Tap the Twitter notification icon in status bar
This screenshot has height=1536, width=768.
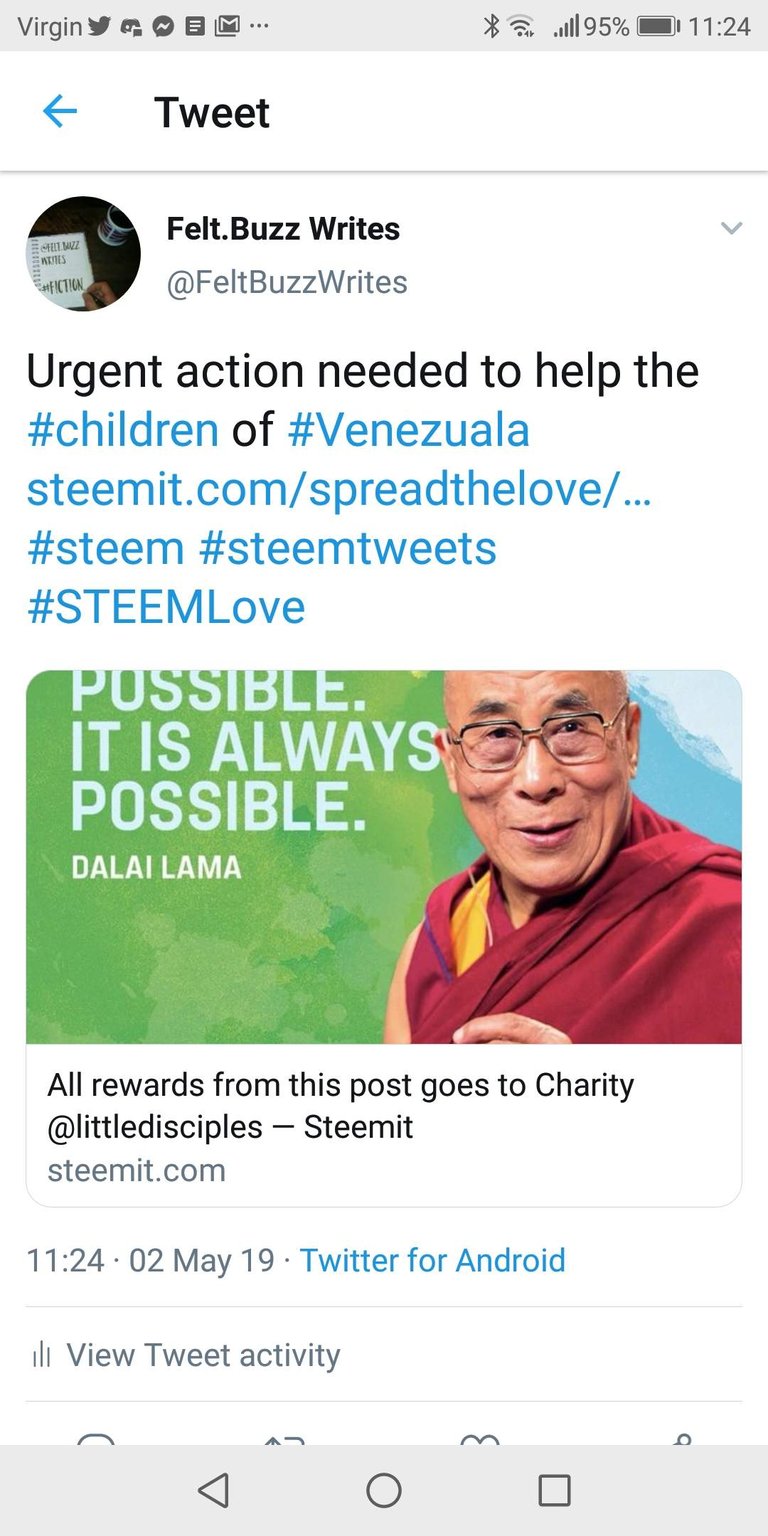tap(99, 27)
